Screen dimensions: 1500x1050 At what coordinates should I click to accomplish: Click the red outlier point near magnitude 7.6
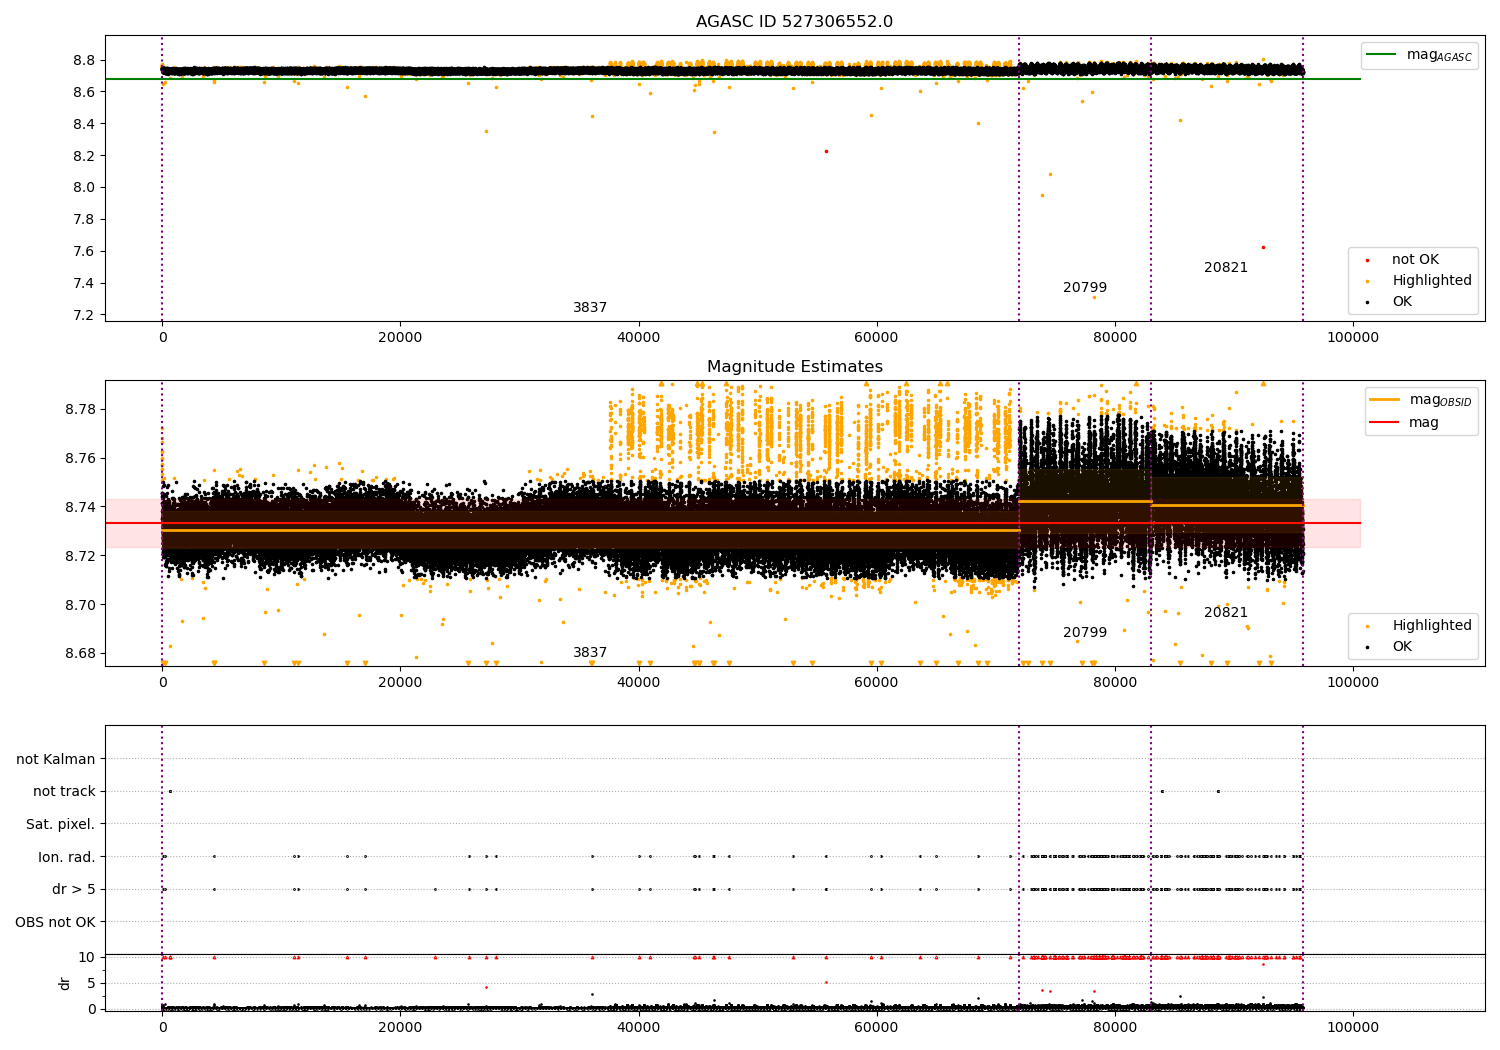[1263, 247]
